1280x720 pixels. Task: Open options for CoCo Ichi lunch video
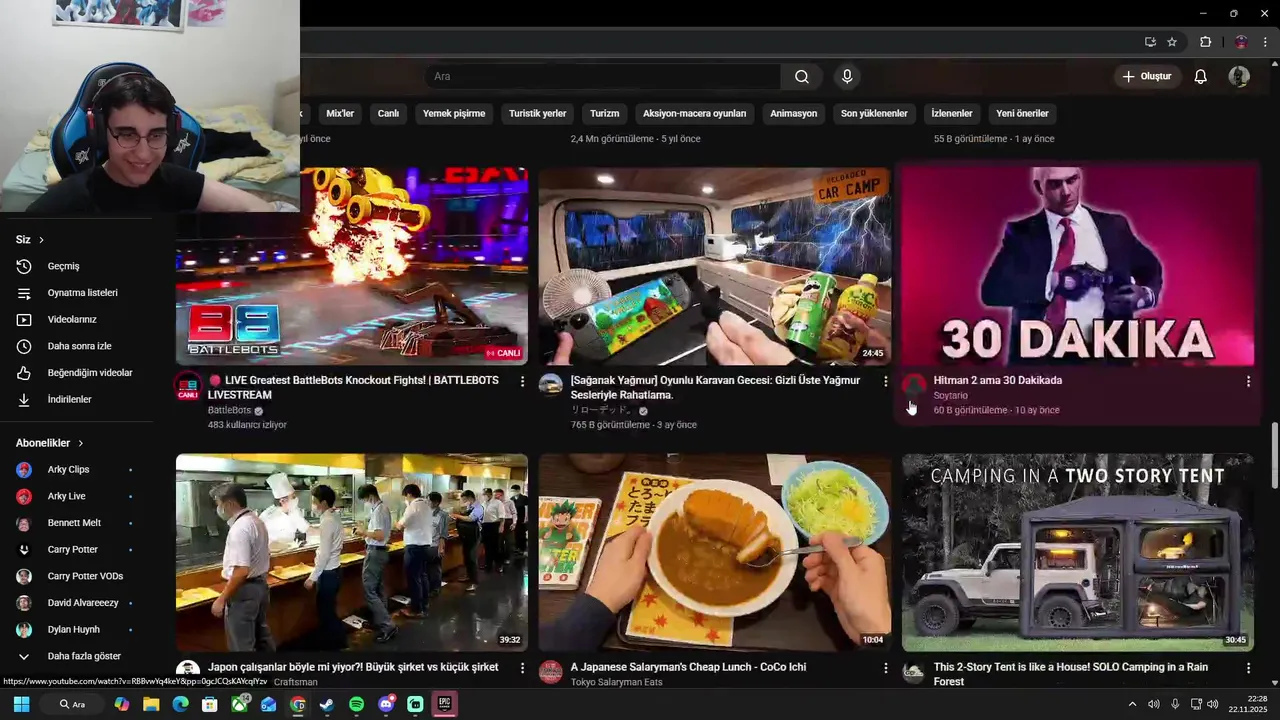pyautogui.click(x=885, y=667)
